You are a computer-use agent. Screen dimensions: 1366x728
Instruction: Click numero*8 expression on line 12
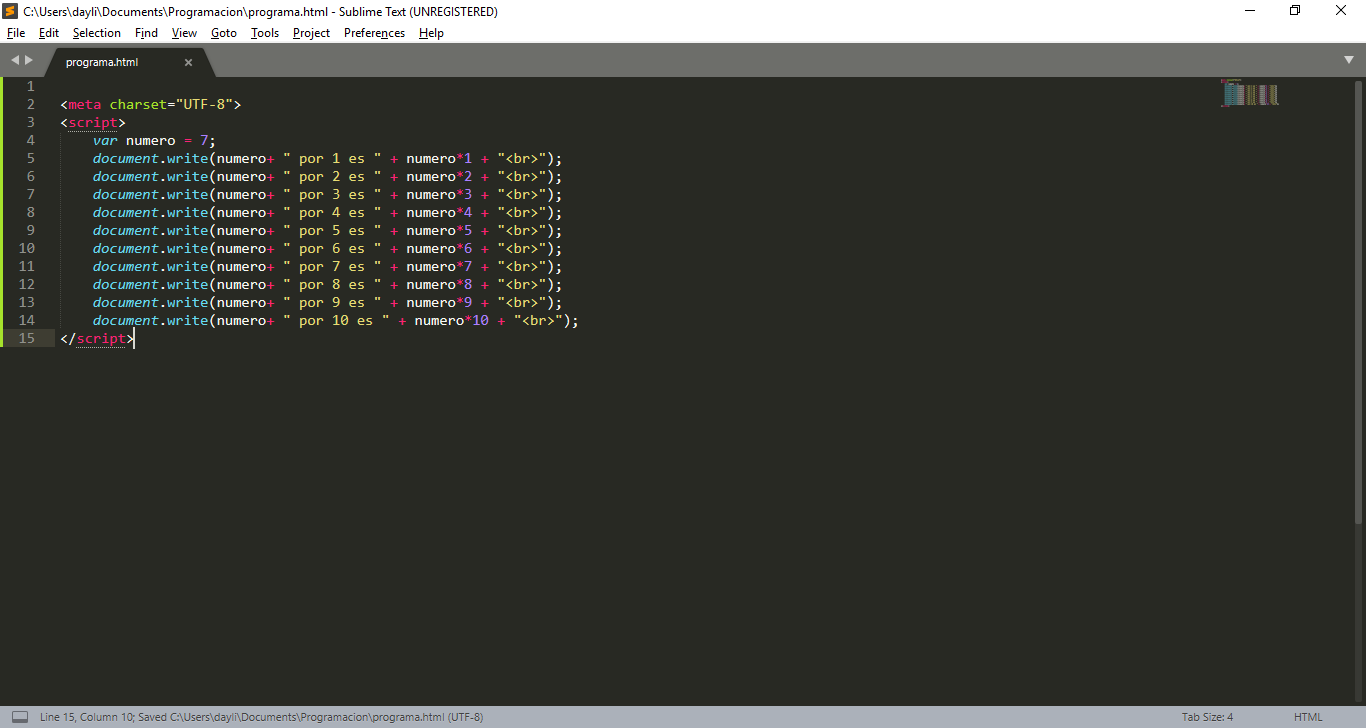click(439, 284)
